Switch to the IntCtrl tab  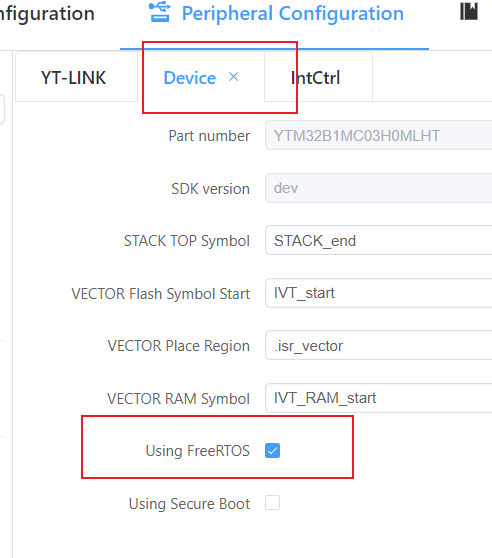(316, 78)
